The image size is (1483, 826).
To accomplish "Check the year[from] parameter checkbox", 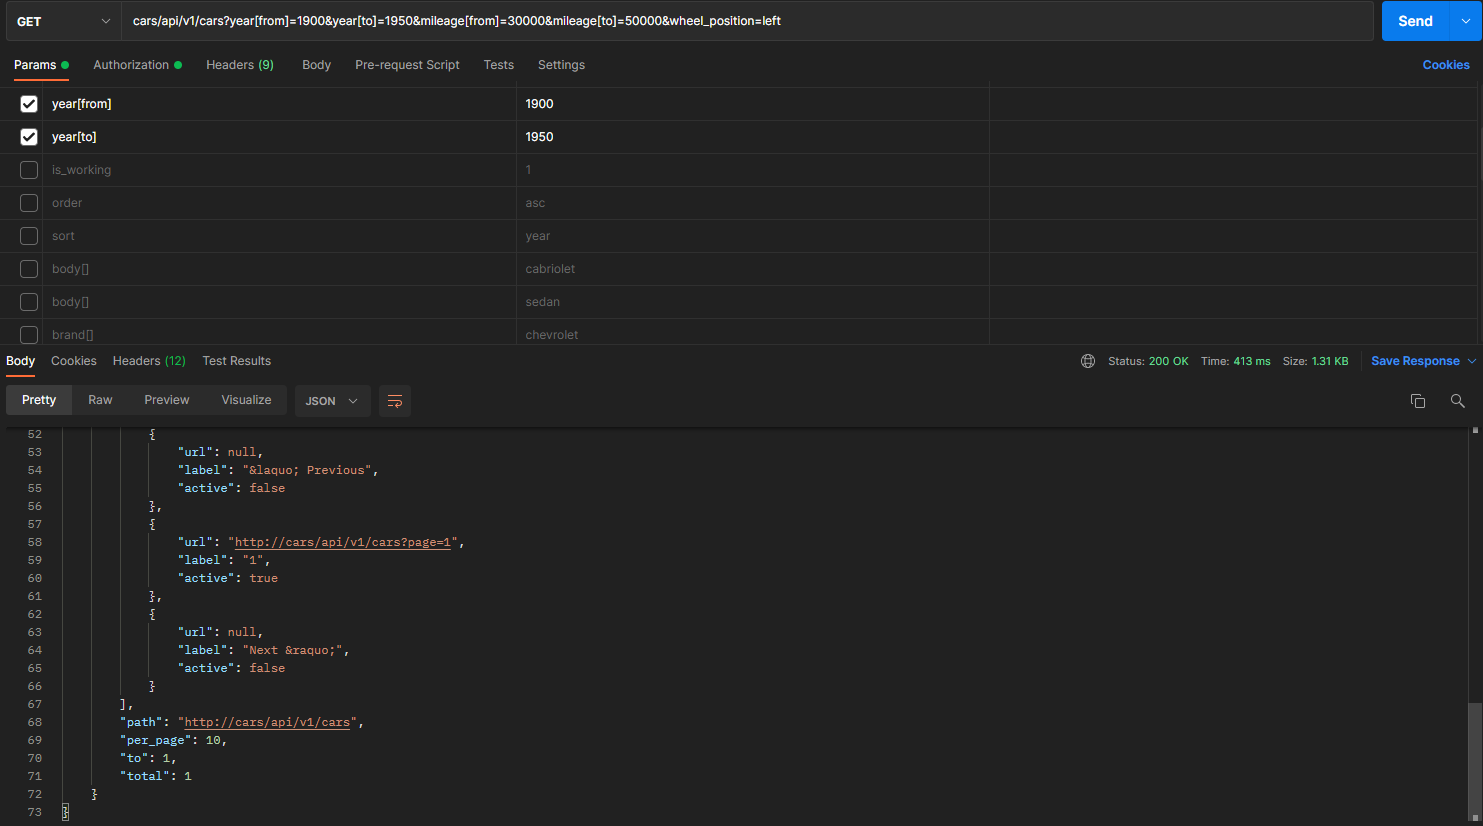I will click(29, 104).
